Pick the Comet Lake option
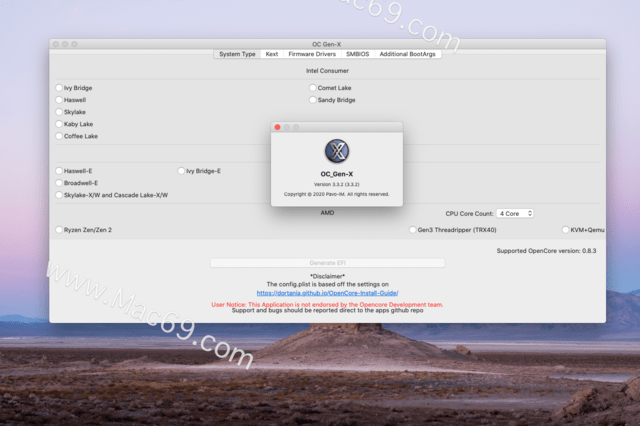The image size is (640, 426). click(313, 88)
